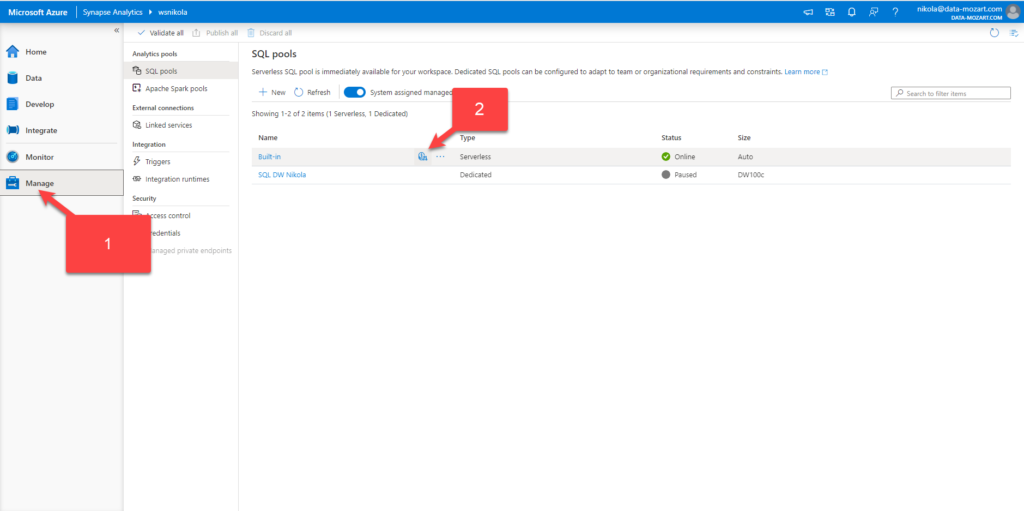This screenshot has height=511, width=1024.
Task: Open SQL DW Nikola pool
Action: pos(282,174)
